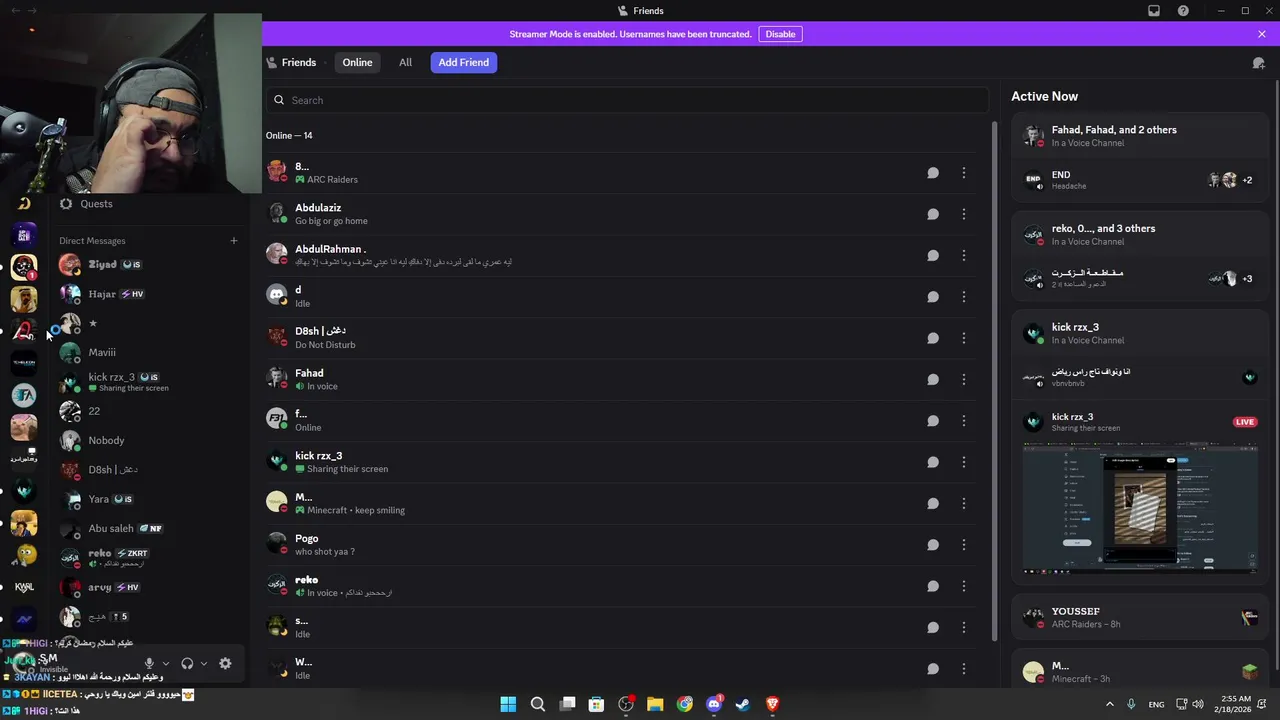Open more options for Minecraft friend M...

pos(964,503)
